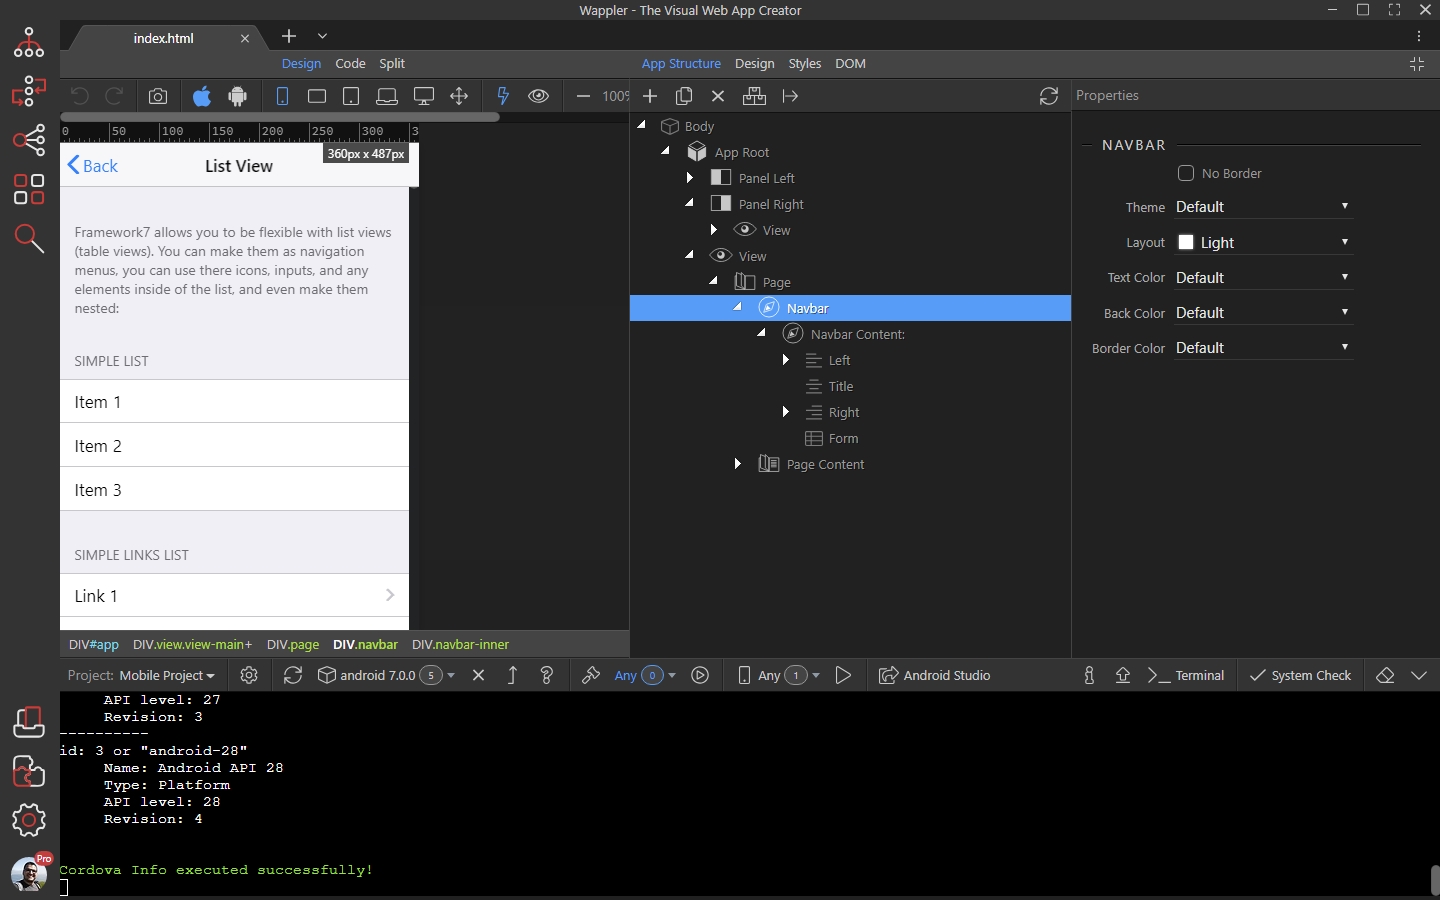Enable the No Border checkbox

(x=1186, y=173)
